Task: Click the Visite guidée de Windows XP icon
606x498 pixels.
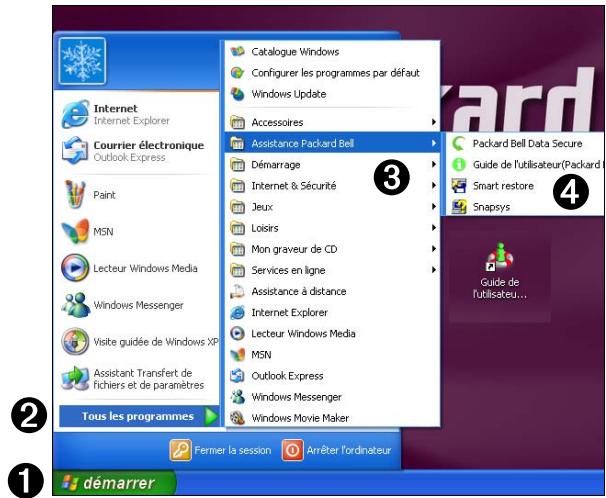Action: coord(75,342)
